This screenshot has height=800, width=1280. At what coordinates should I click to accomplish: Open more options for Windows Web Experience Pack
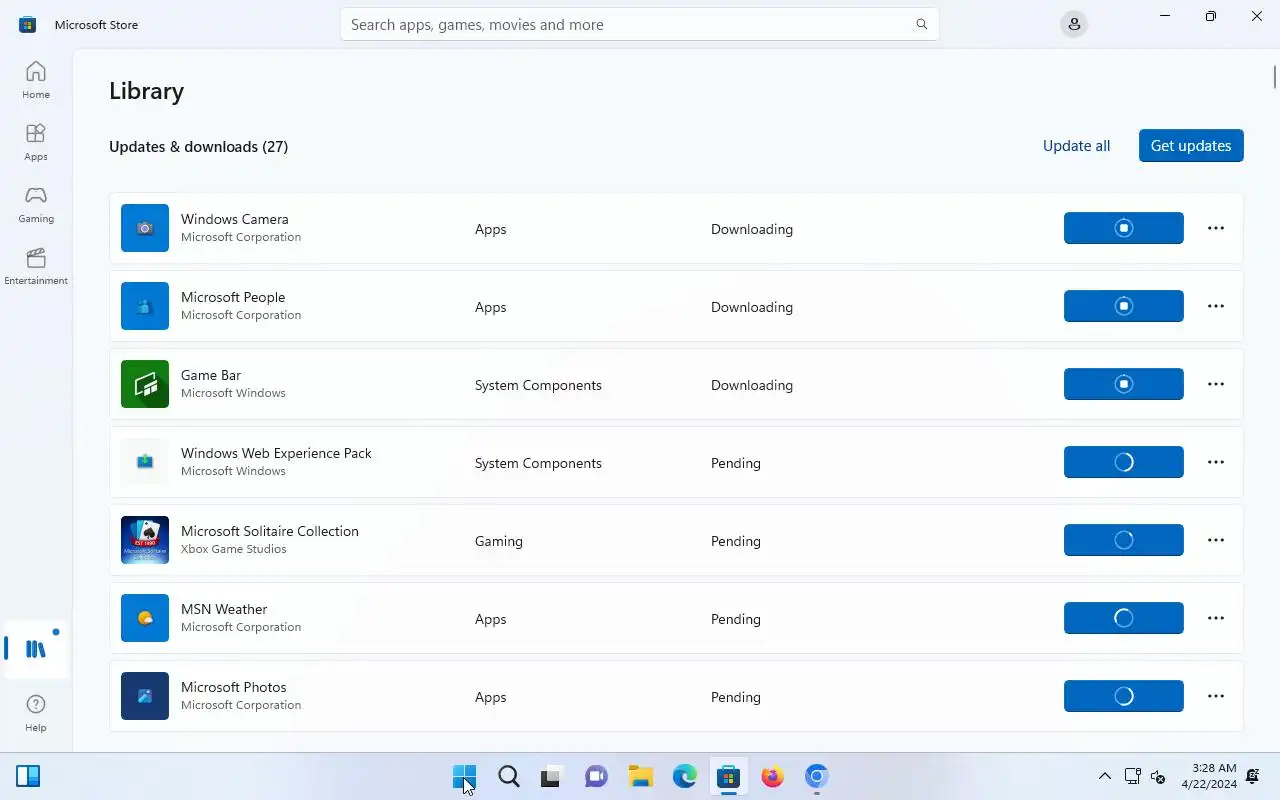click(x=1216, y=462)
